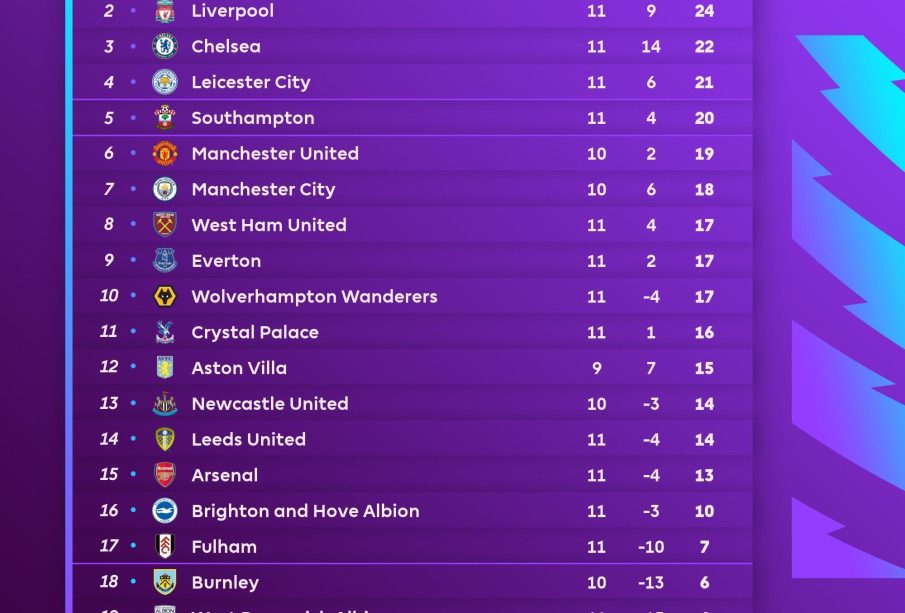The height and width of the screenshot is (613, 905).
Task: Click the Manchester United red crest
Action: pos(165,153)
